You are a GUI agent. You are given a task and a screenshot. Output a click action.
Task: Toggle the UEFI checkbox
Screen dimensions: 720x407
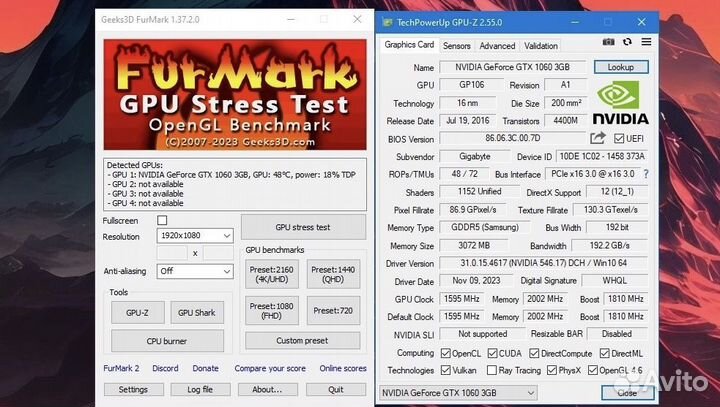(619, 138)
